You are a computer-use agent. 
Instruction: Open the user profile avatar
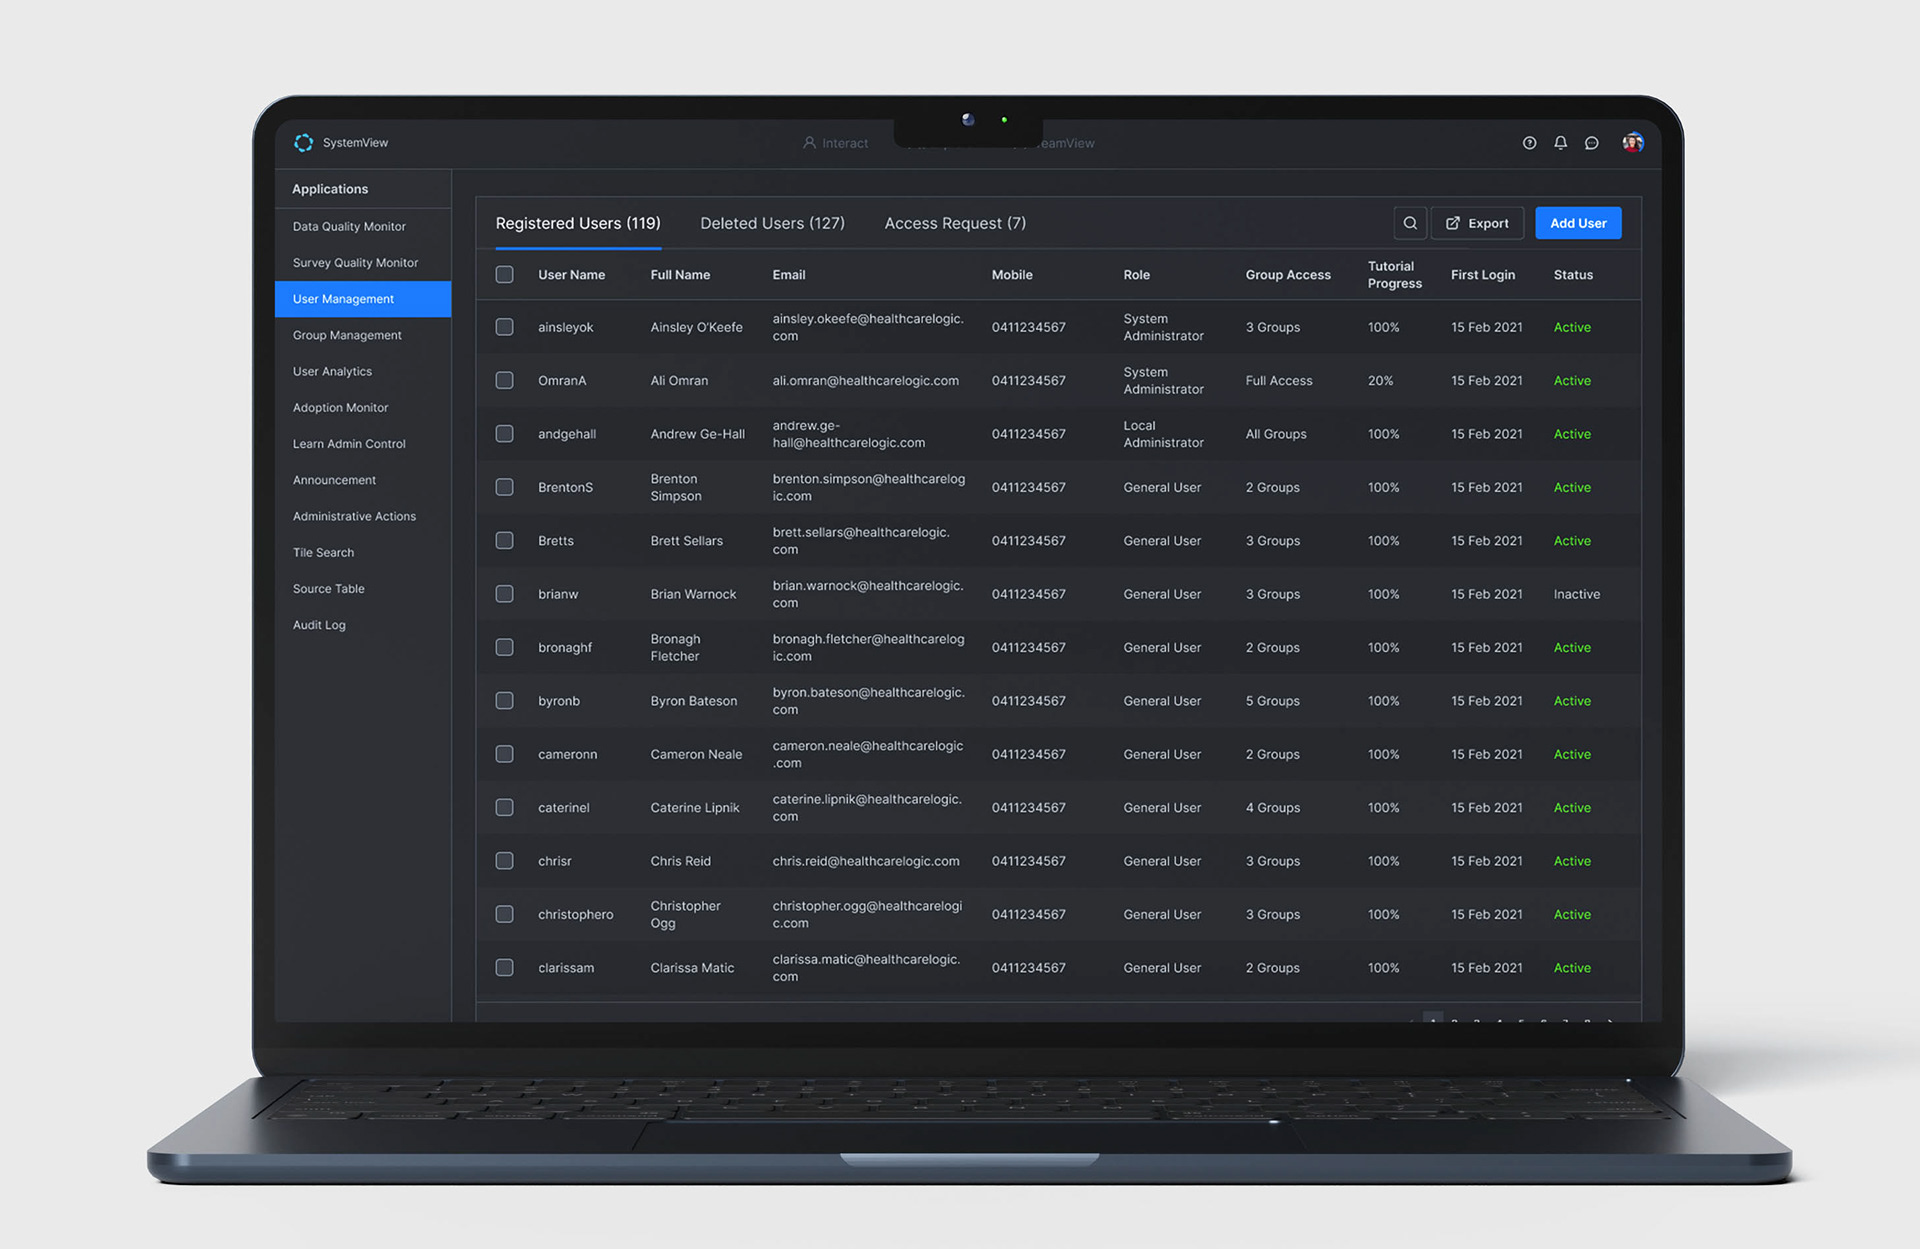[1633, 143]
